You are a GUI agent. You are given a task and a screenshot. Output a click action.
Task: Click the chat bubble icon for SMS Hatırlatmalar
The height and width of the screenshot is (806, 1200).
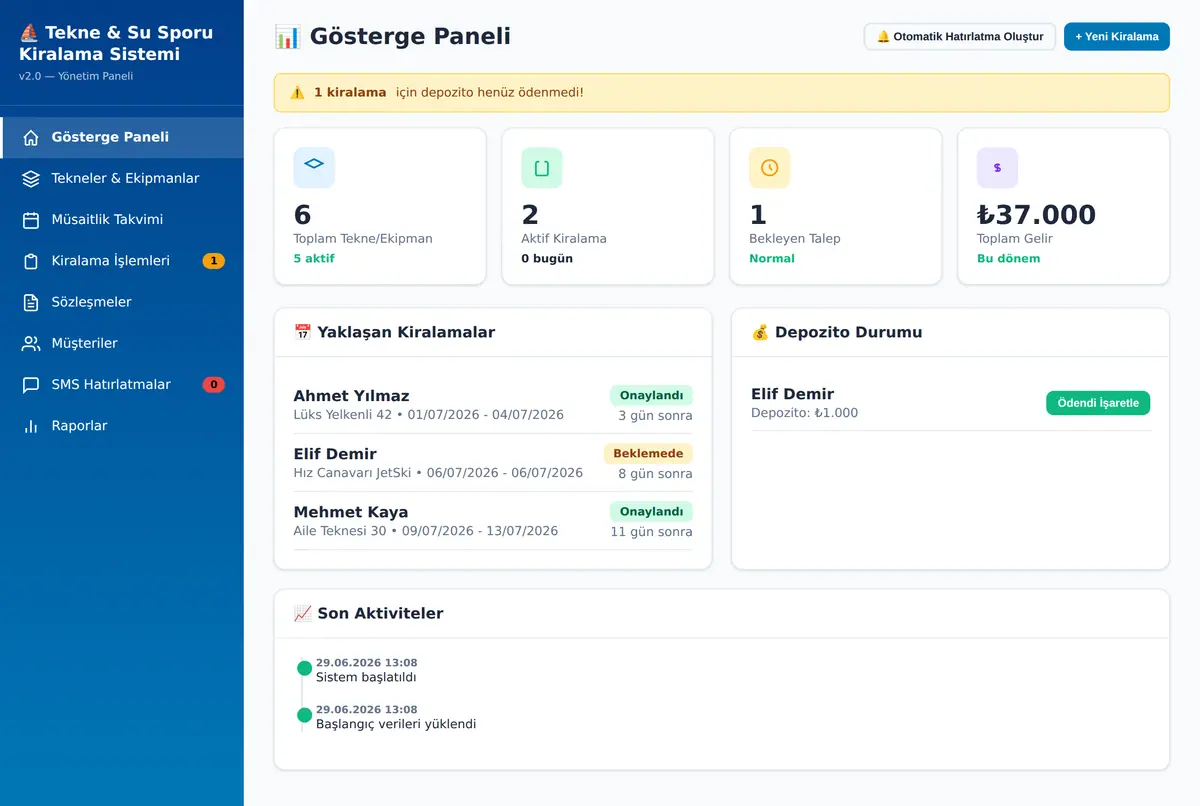click(x=31, y=385)
